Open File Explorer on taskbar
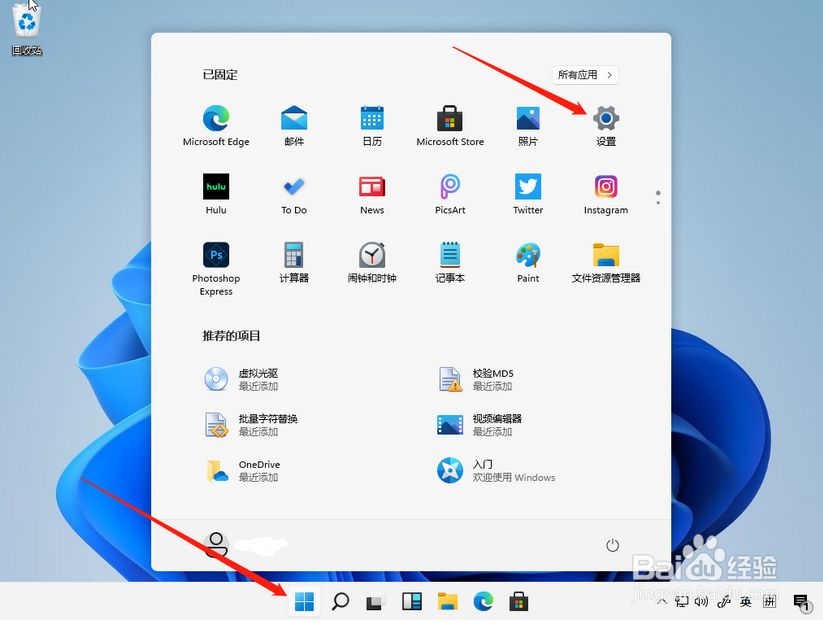This screenshot has height=622, width=823. (x=448, y=602)
